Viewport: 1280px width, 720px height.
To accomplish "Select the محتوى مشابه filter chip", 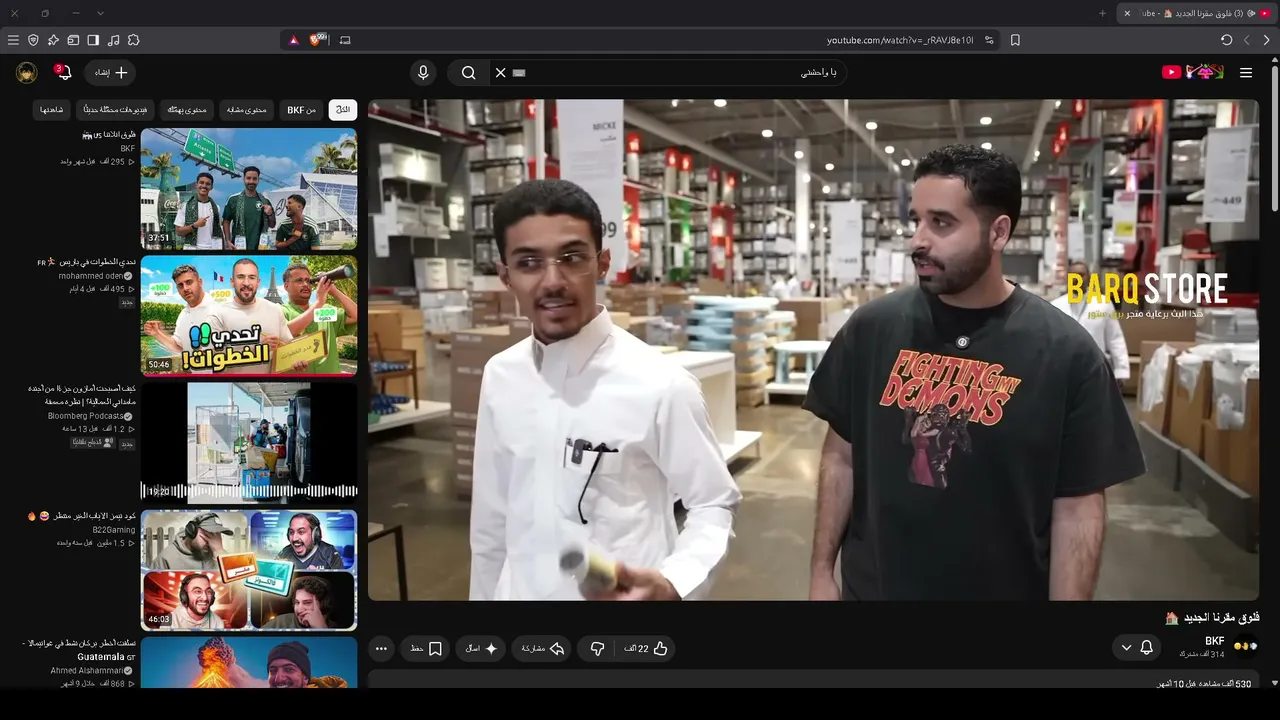I will 247,110.
